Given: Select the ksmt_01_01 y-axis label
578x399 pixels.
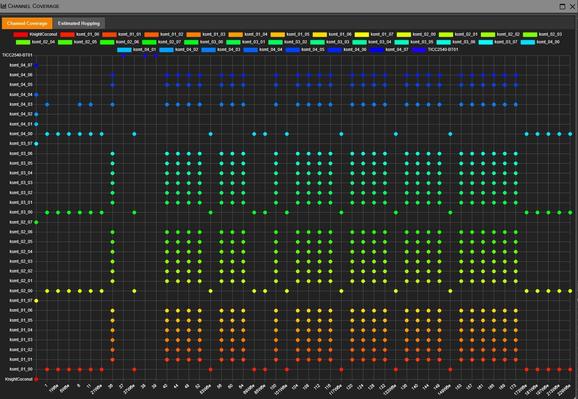Looking at the screenshot, I should (x=21, y=360).
